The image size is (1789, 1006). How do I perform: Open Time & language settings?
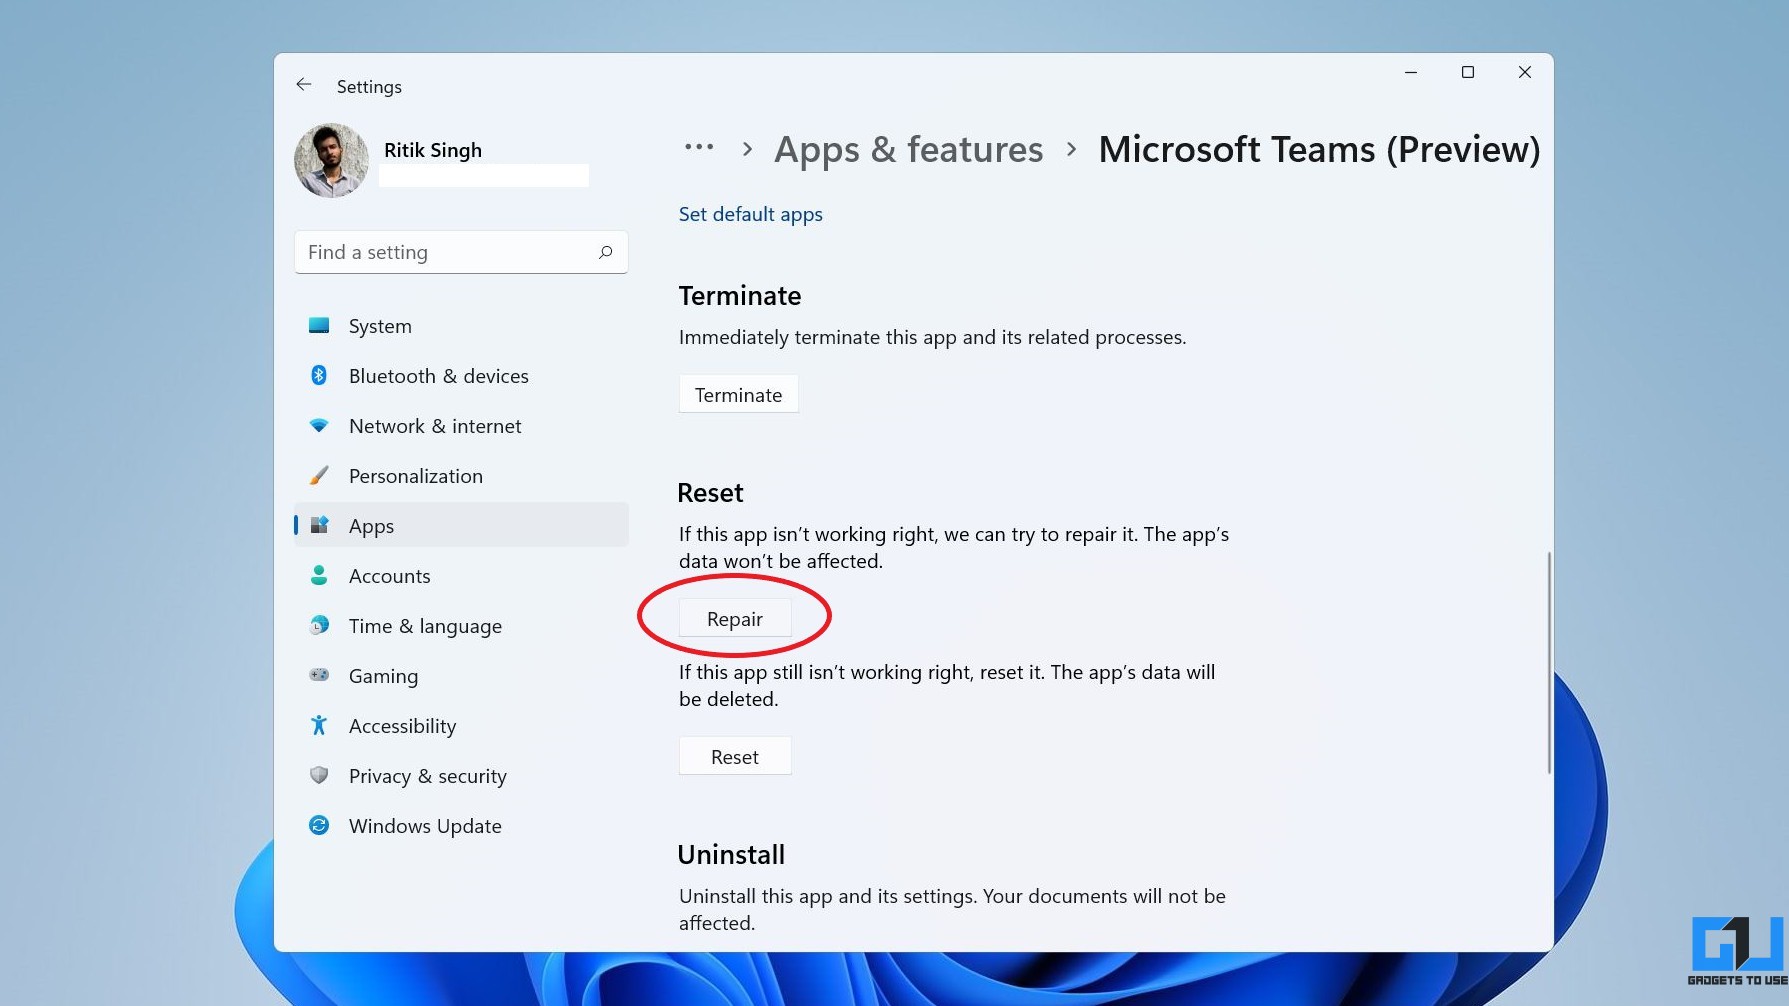coord(318,625)
